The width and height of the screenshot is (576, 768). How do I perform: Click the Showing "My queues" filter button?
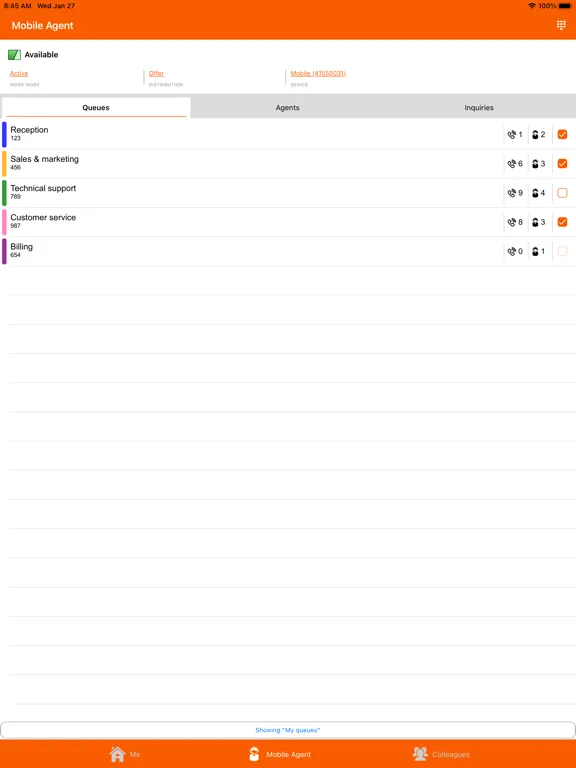pyautogui.click(x=288, y=730)
